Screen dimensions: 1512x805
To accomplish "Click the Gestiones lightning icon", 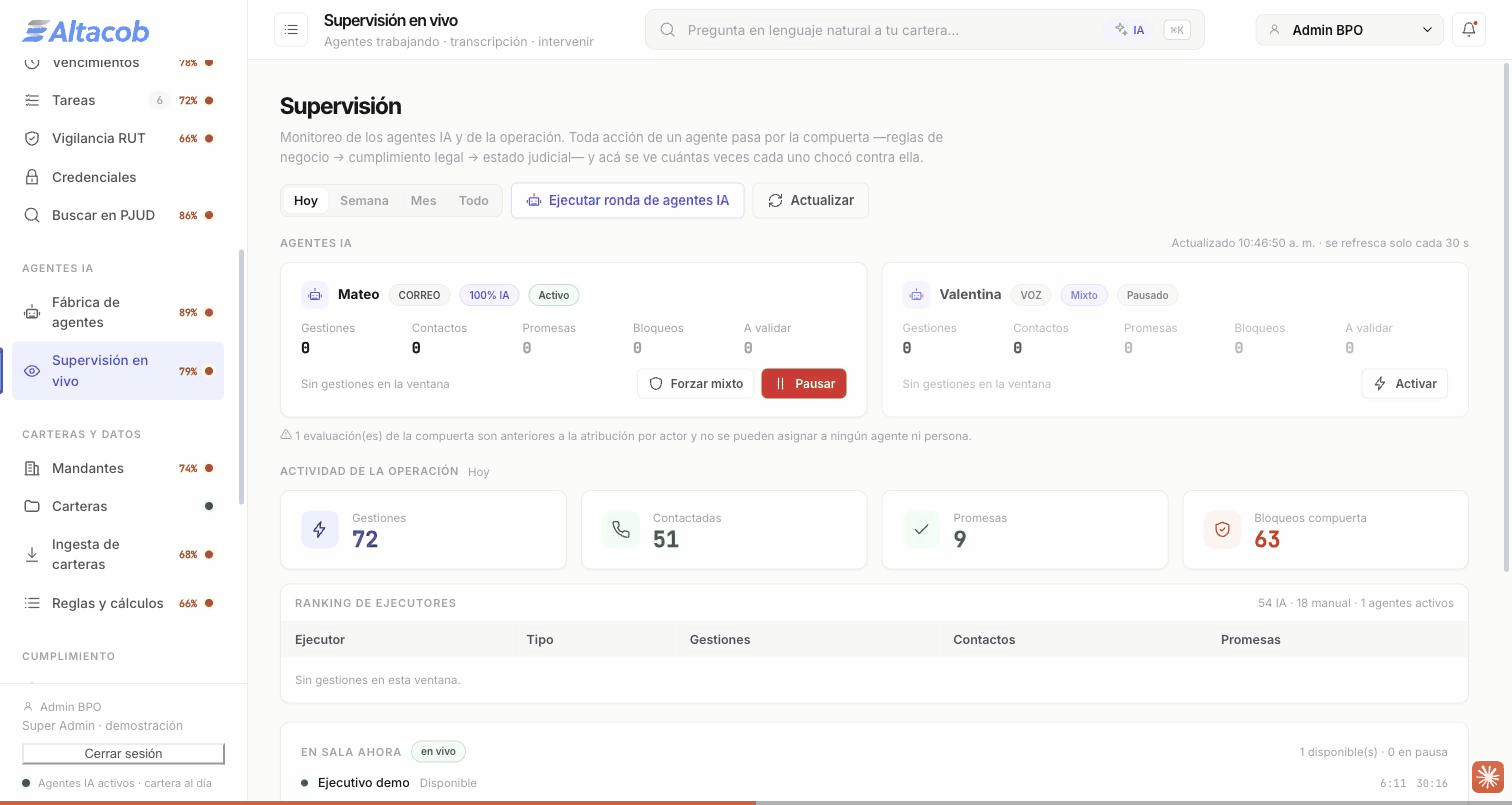I will (x=319, y=529).
